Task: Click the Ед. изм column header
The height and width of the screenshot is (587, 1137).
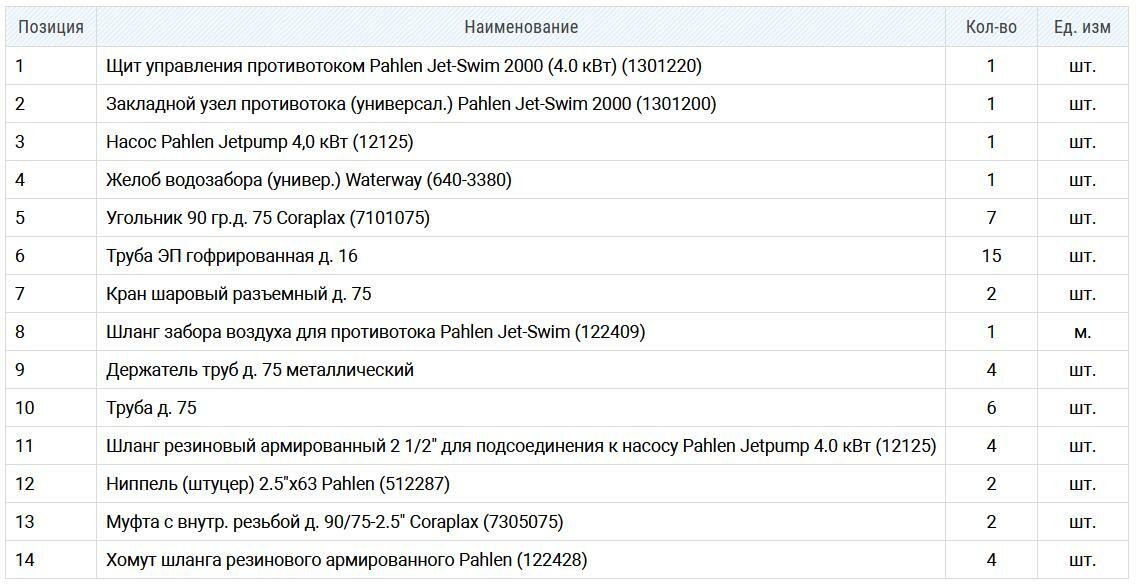Action: [1083, 28]
